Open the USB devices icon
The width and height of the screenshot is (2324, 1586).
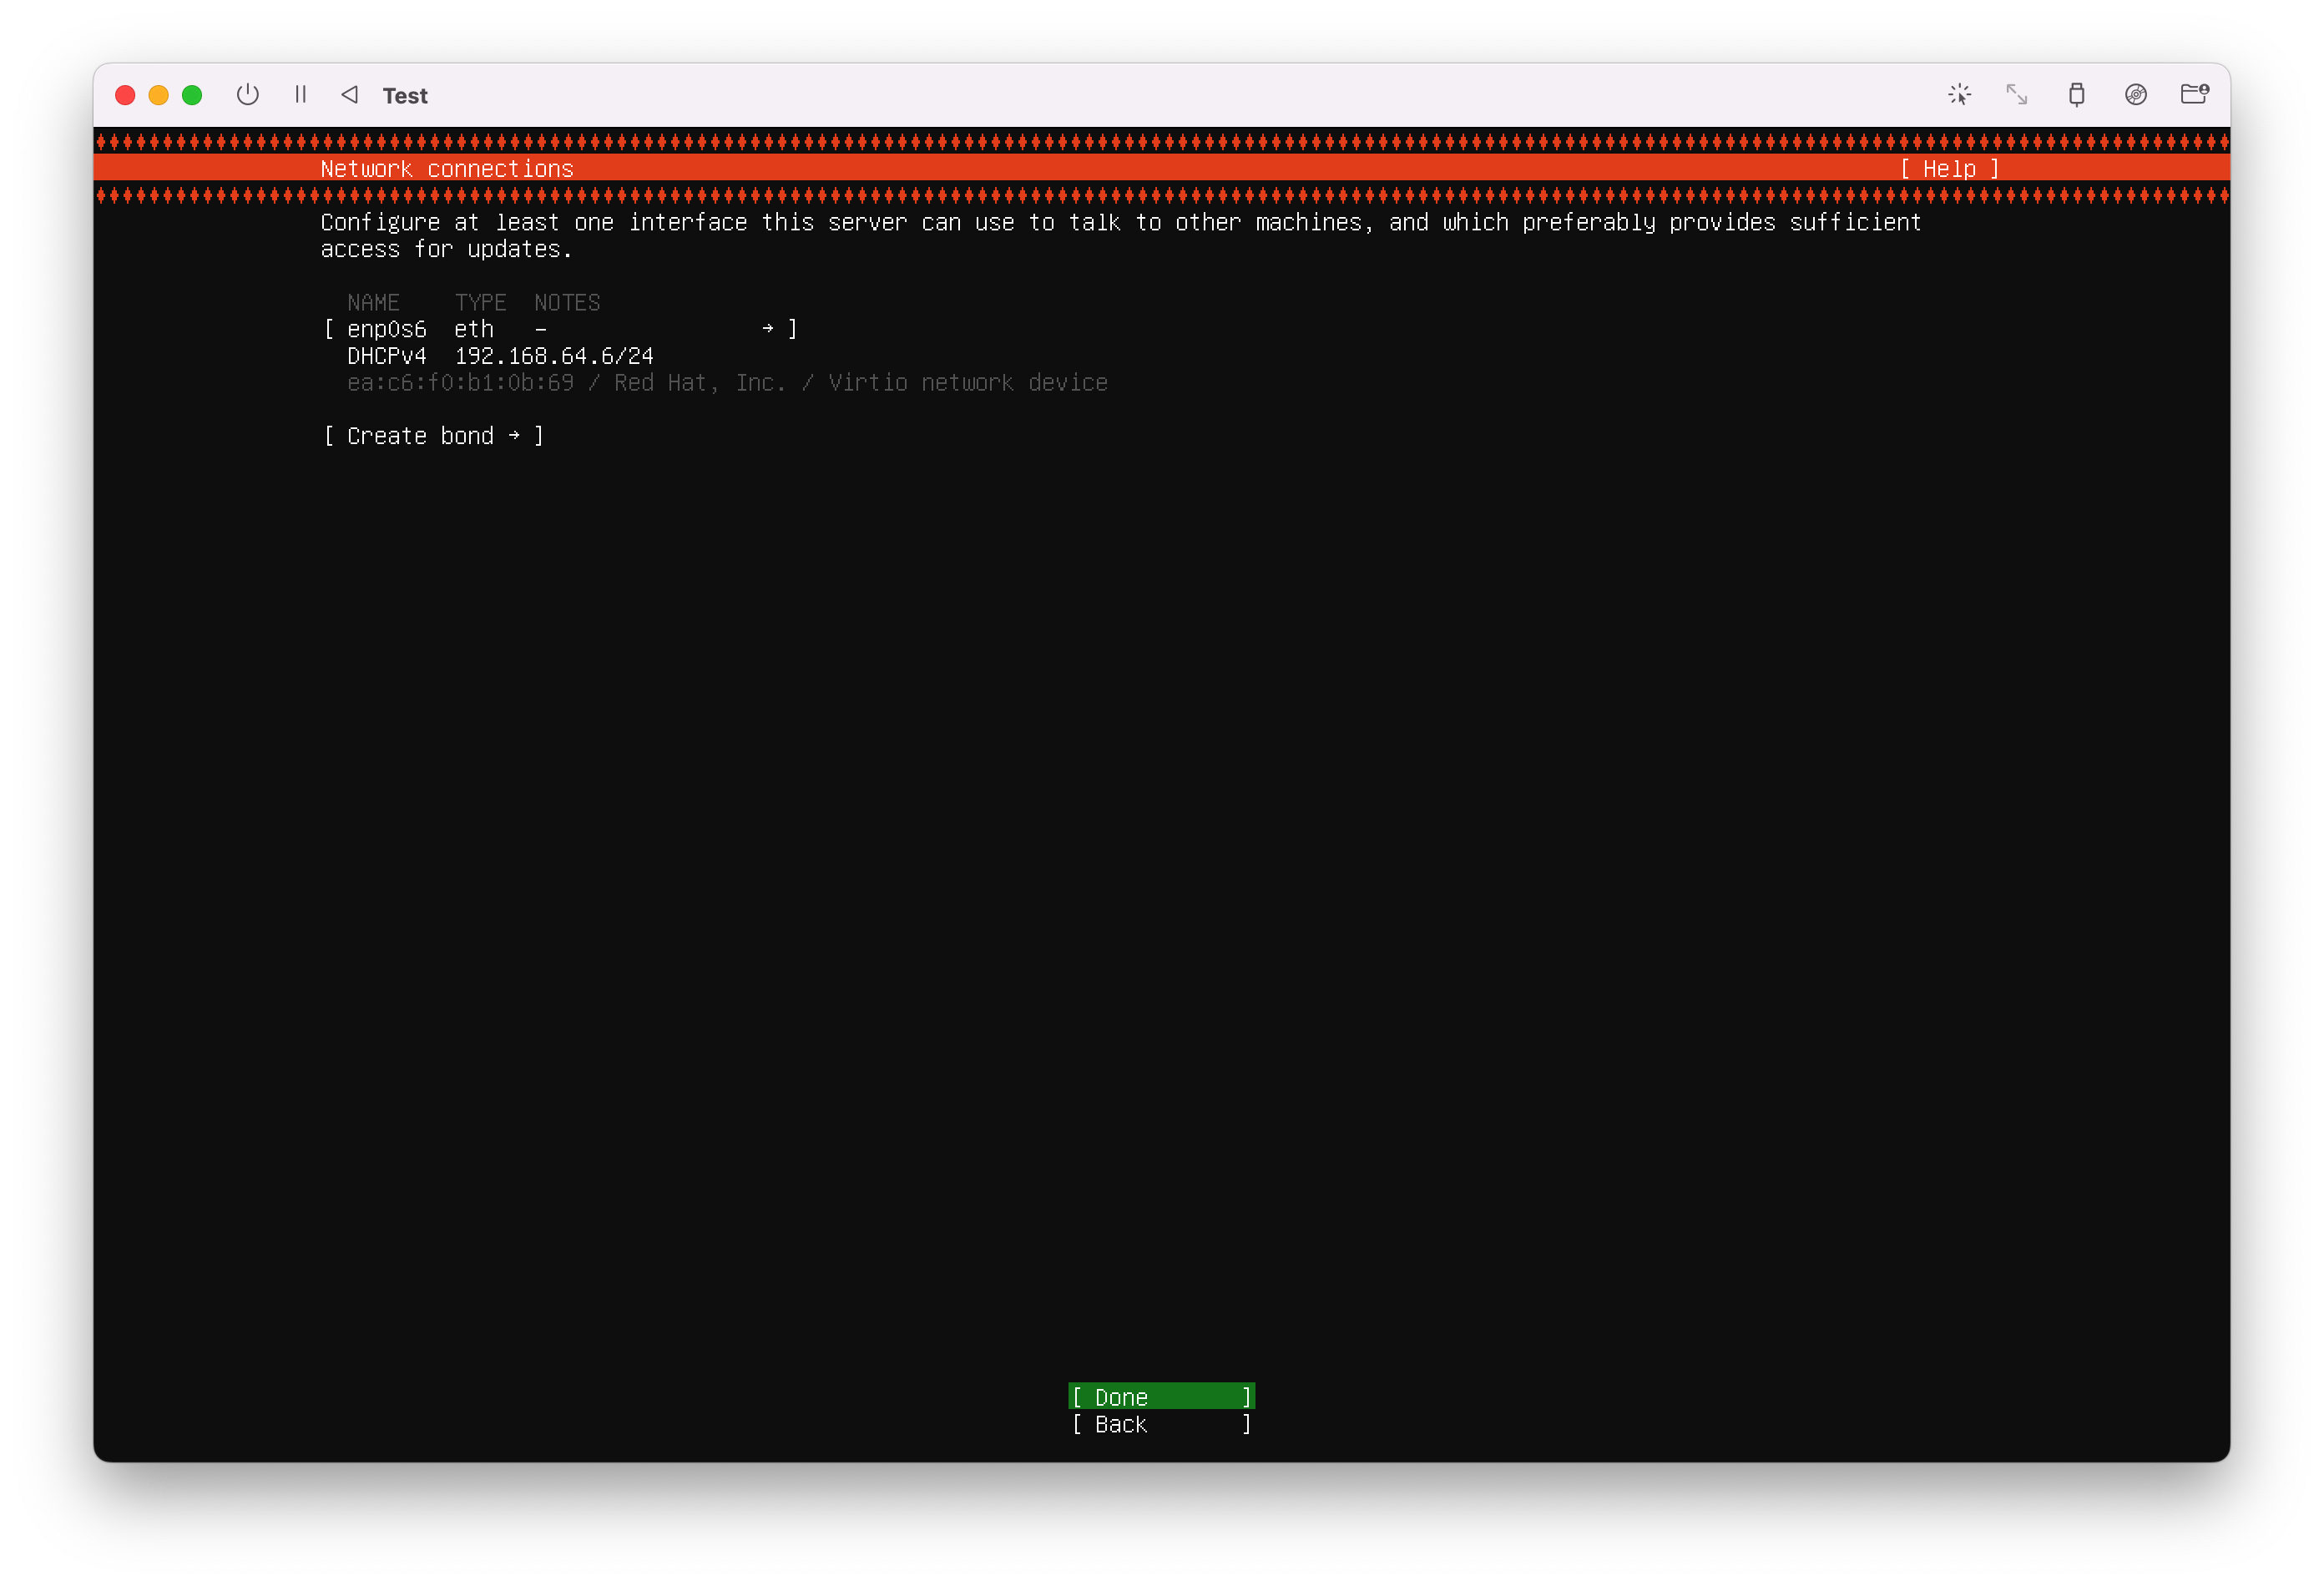(x=2076, y=95)
